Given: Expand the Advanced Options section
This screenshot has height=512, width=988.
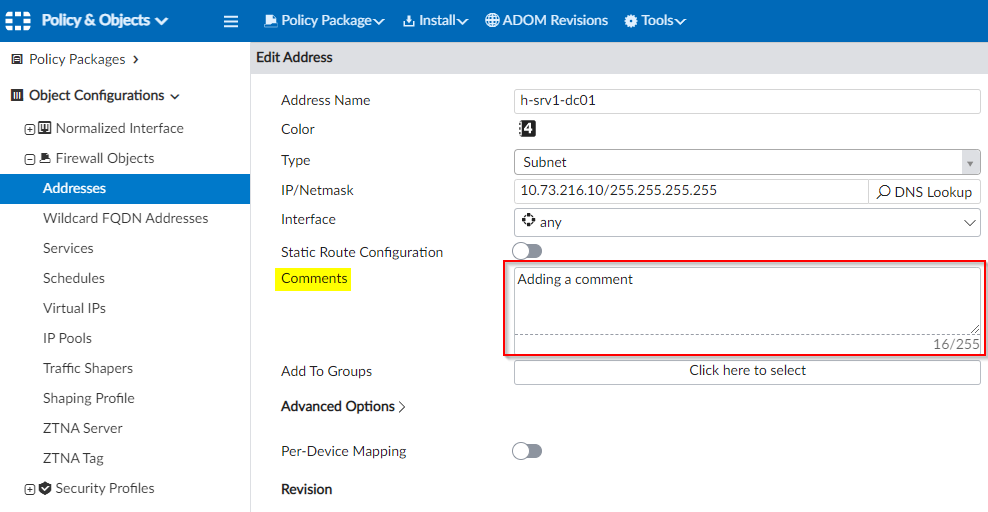Looking at the screenshot, I should 343,406.
